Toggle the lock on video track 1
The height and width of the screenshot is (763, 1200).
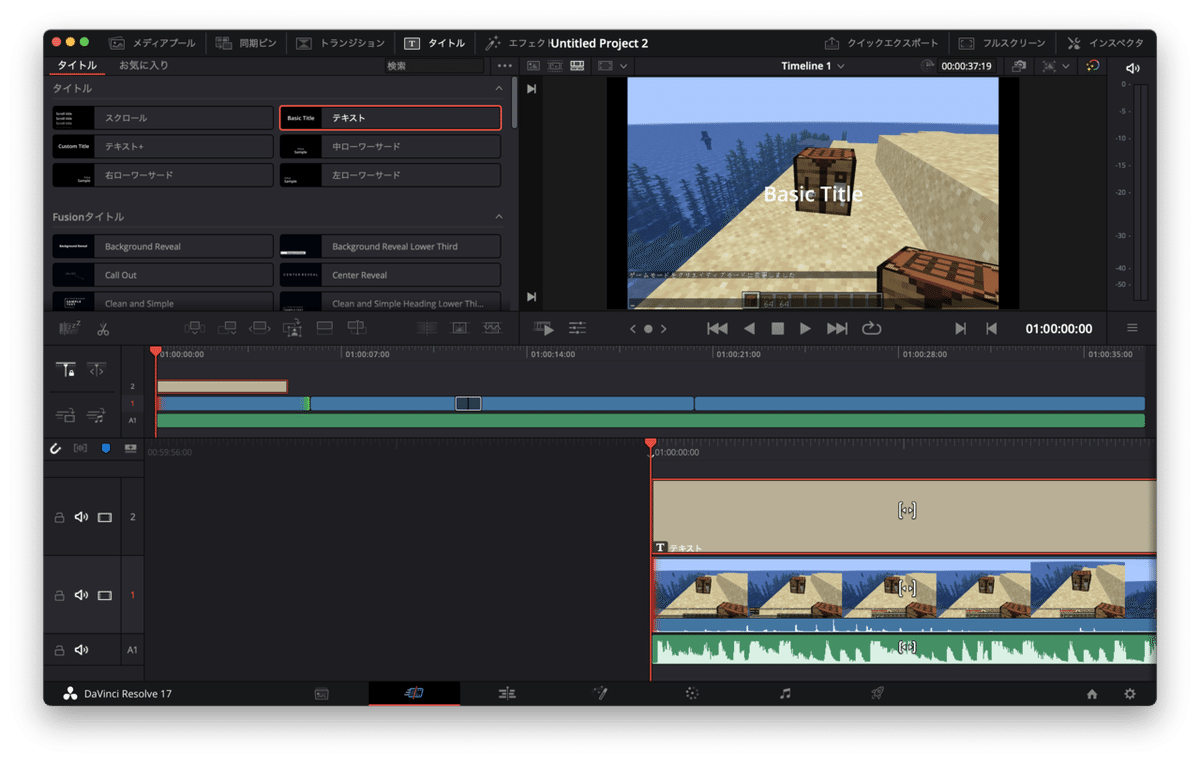58,595
